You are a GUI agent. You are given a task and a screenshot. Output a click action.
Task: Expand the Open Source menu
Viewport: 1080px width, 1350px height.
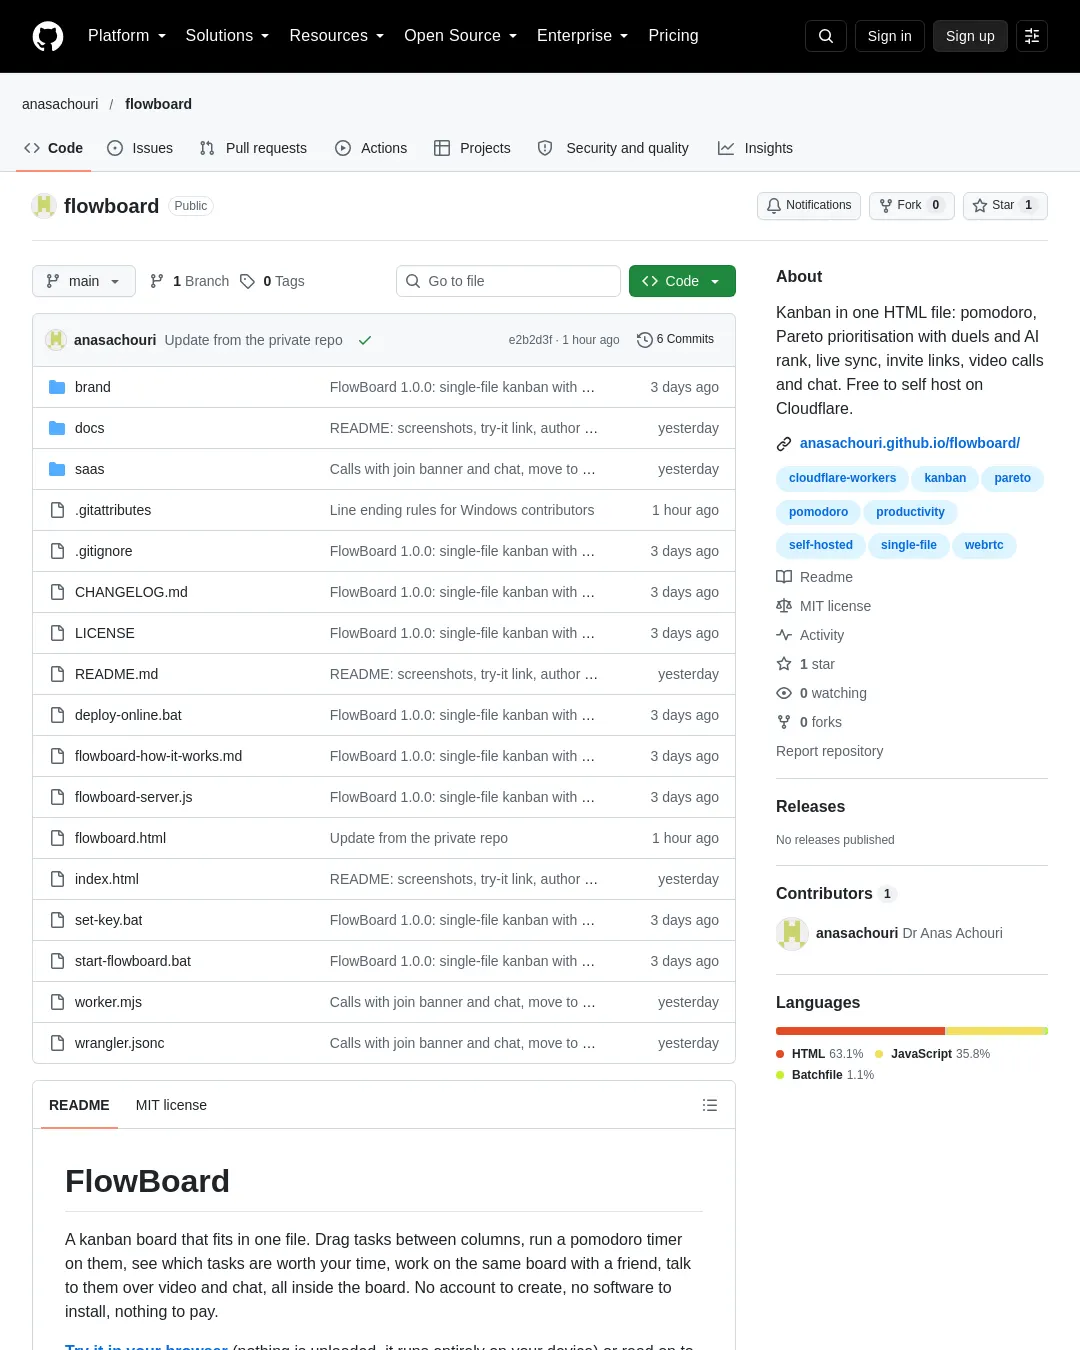click(x=461, y=36)
